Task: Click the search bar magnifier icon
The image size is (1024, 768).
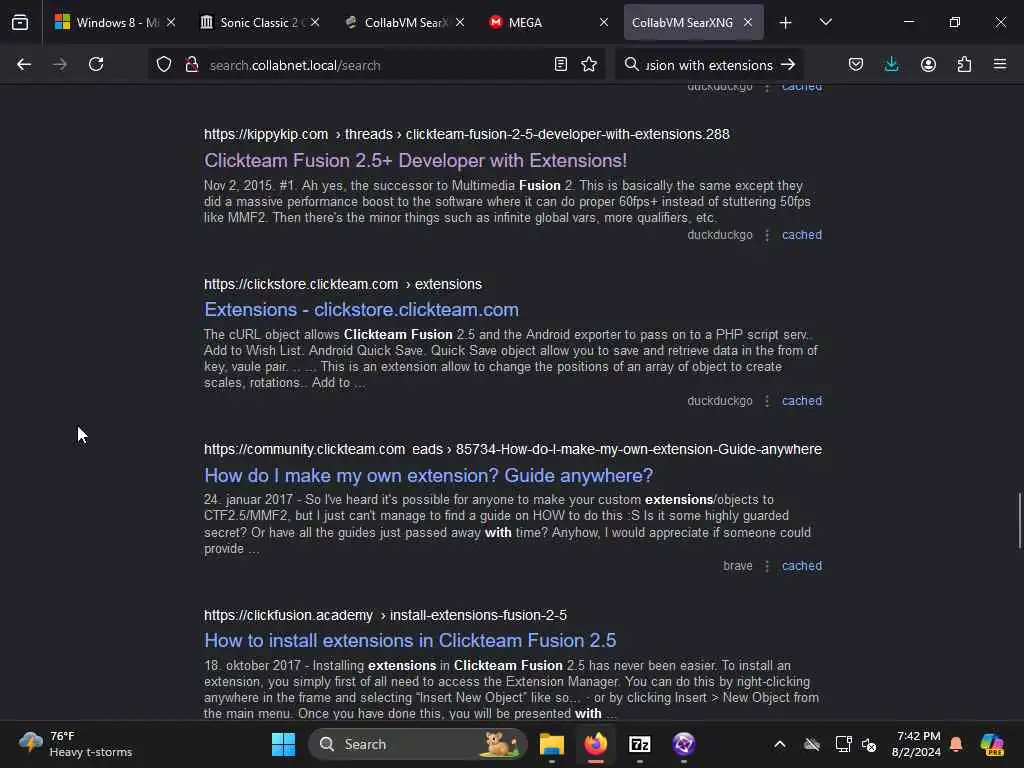Action: (631, 65)
